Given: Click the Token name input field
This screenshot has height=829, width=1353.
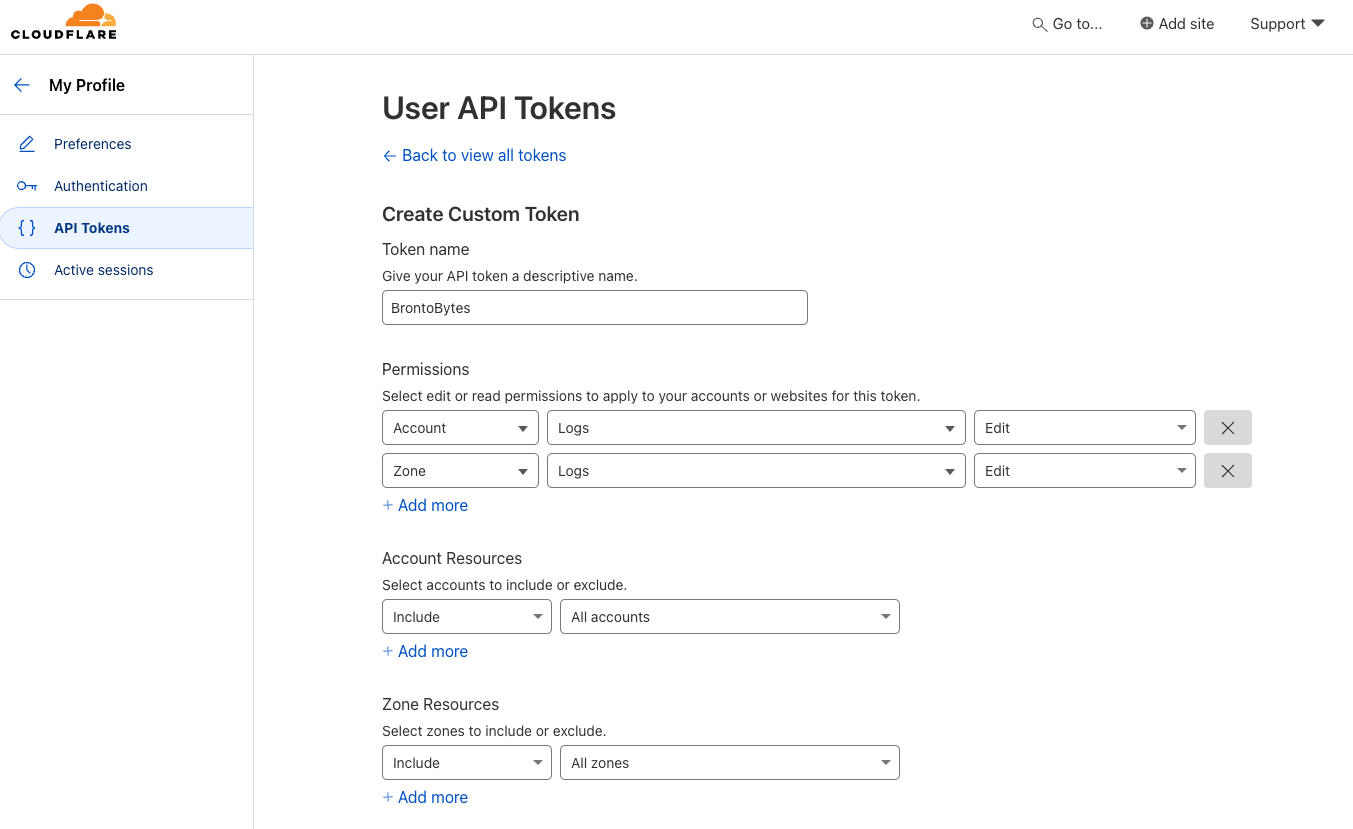Looking at the screenshot, I should coord(594,308).
